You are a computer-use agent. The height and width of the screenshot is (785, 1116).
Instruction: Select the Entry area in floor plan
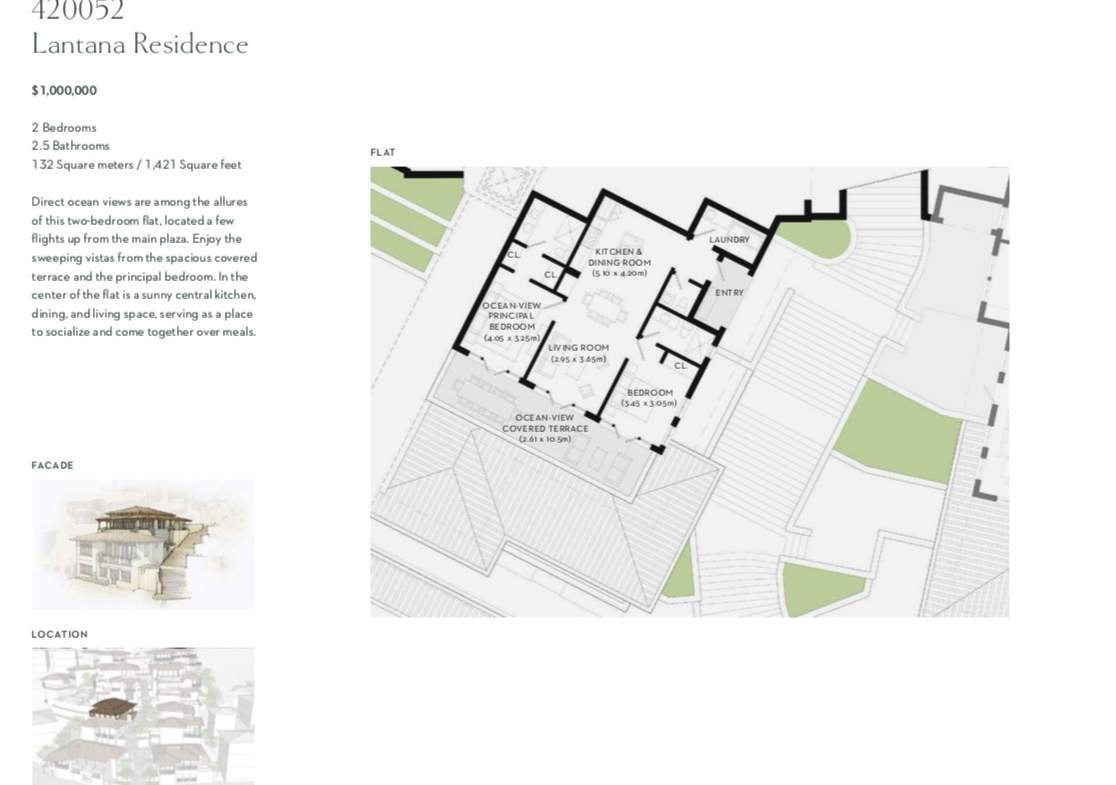[x=729, y=293]
